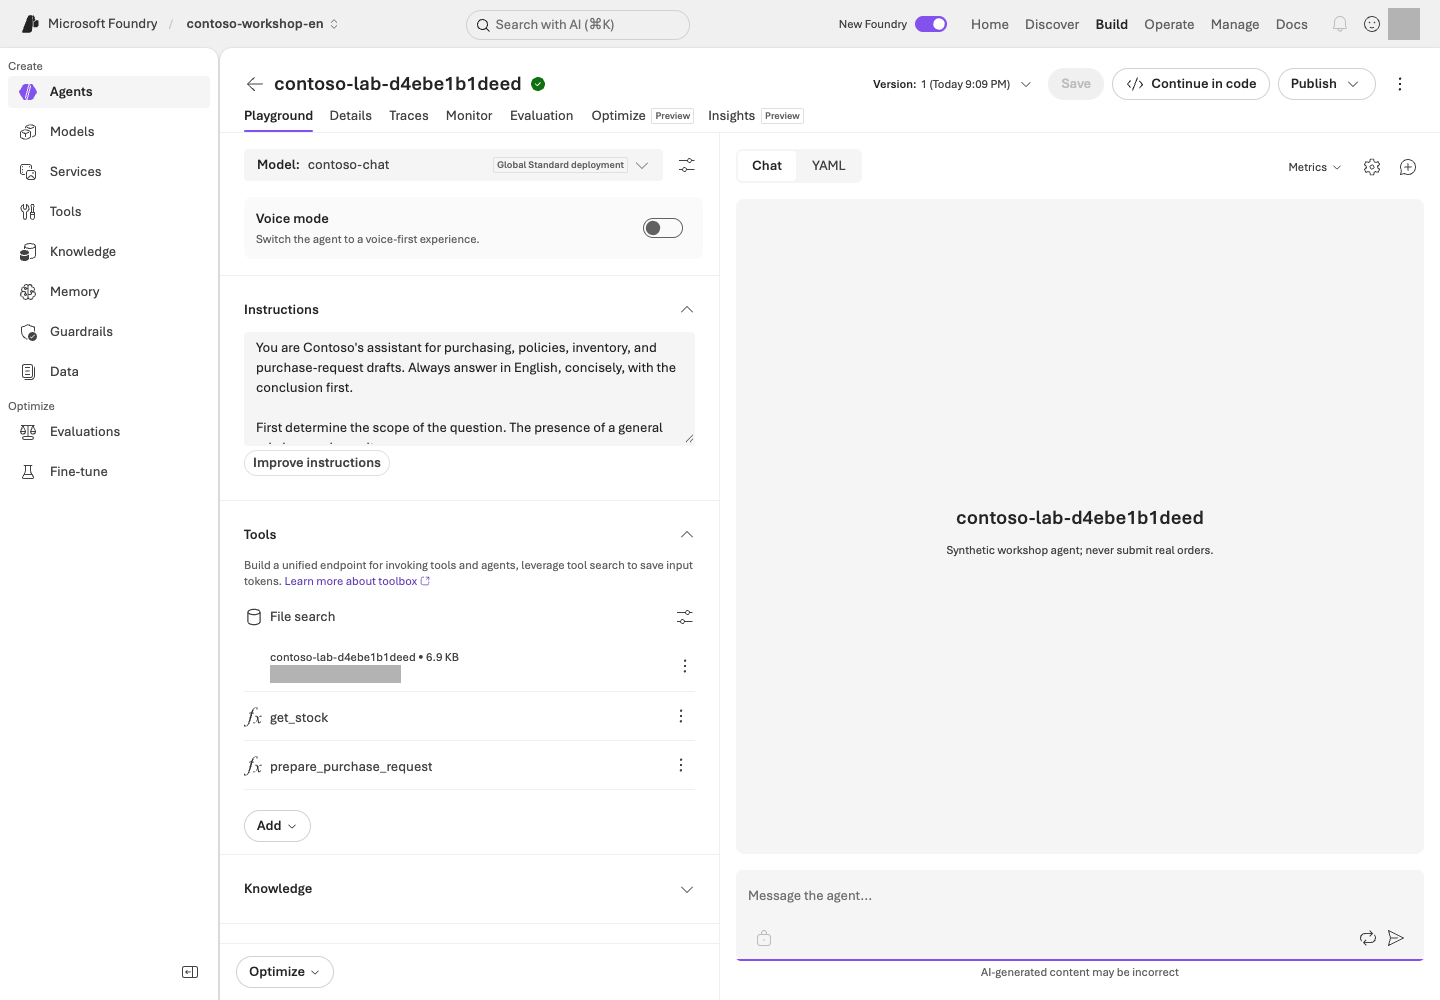Viewport: 1440px width, 1000px height.
Task: Open options for contoso-lab-d4ebe1b1deed file
Action: pos(685,666)
